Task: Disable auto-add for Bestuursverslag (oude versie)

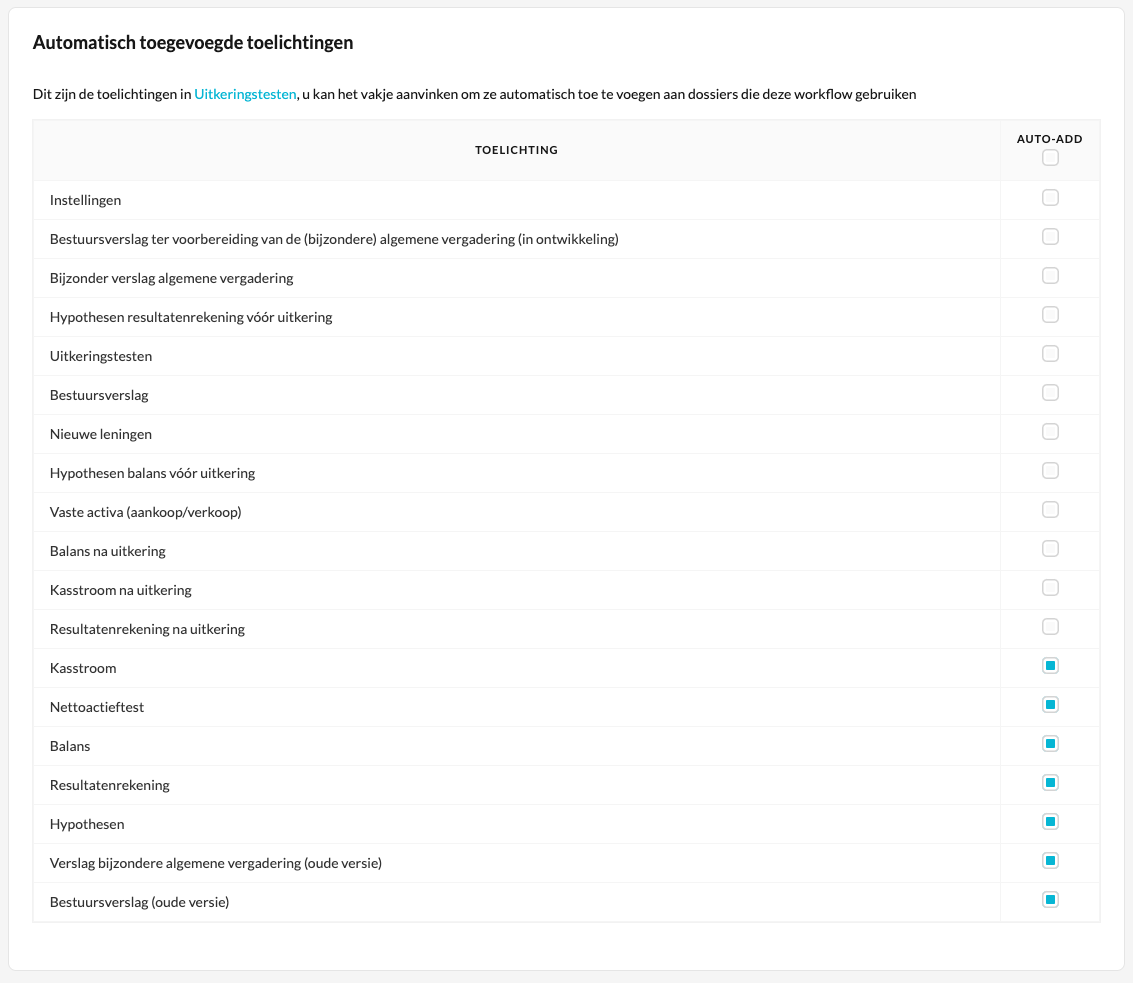Action: click(1050, 900)
